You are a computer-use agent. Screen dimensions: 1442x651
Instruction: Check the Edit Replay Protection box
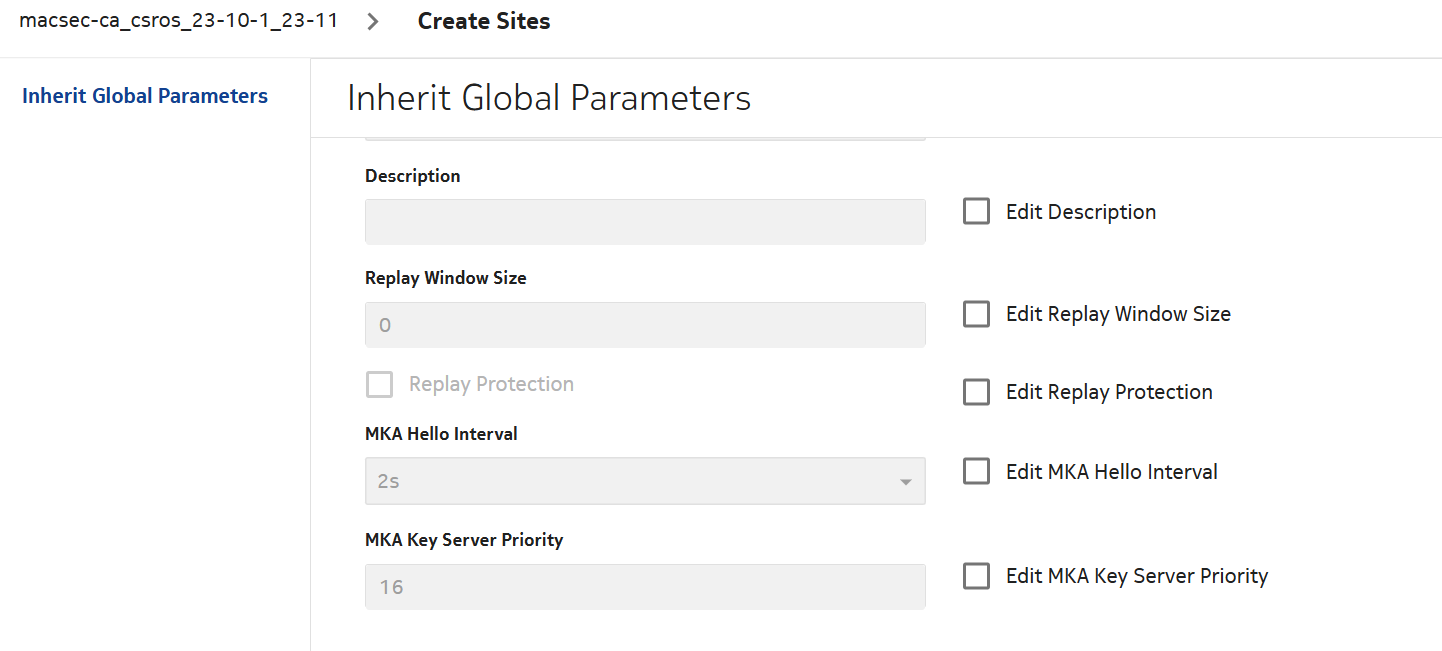coord(976,392)
